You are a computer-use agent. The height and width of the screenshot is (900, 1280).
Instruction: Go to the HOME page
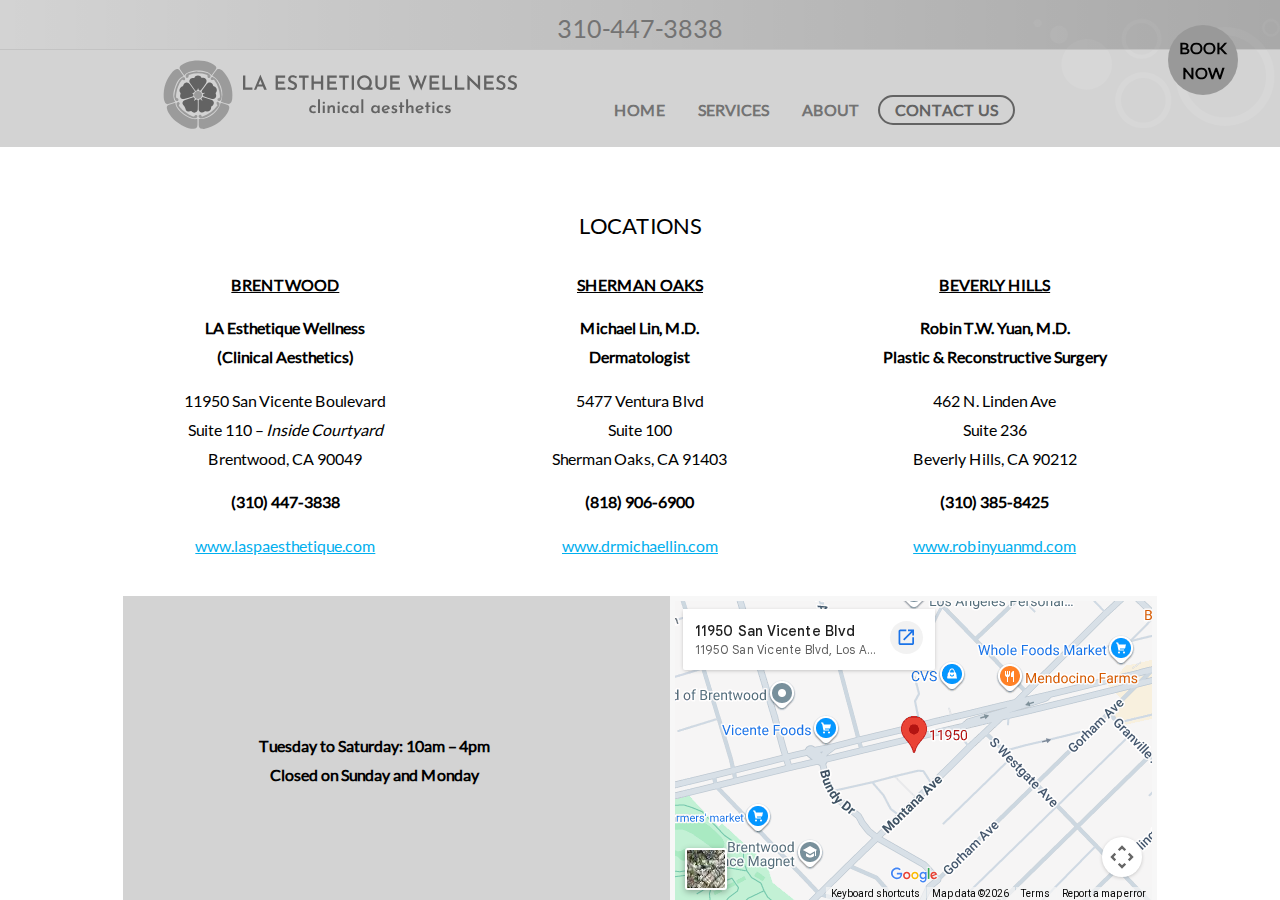pos(639,110)
